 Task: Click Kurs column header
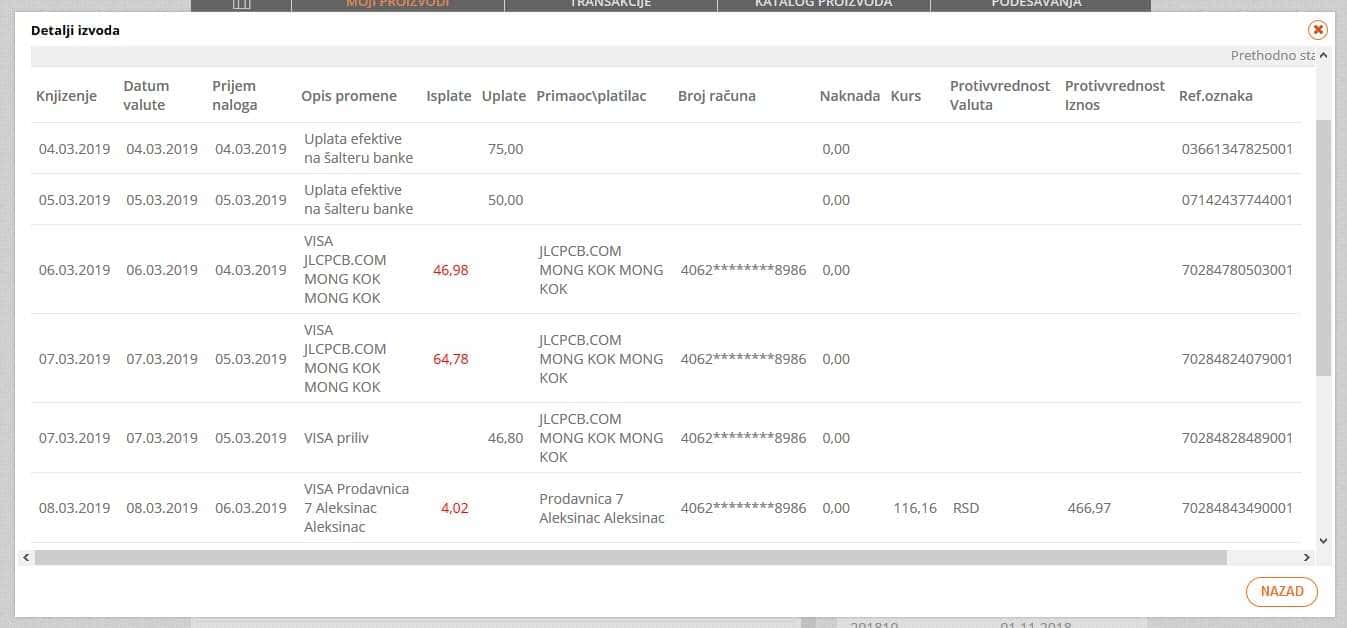pos(906,96)
